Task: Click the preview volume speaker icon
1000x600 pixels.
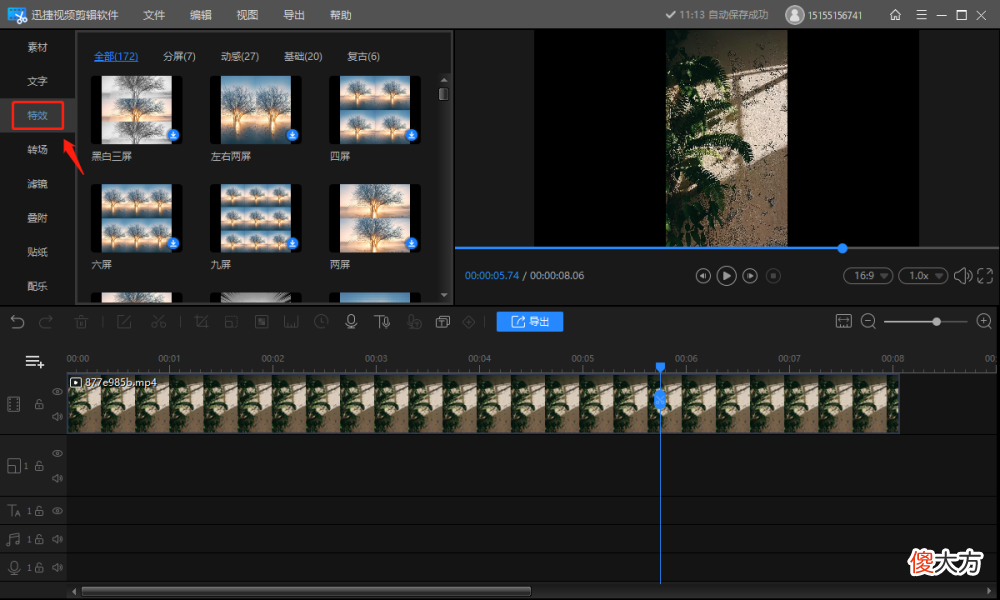Action: [x=962, y=275]
